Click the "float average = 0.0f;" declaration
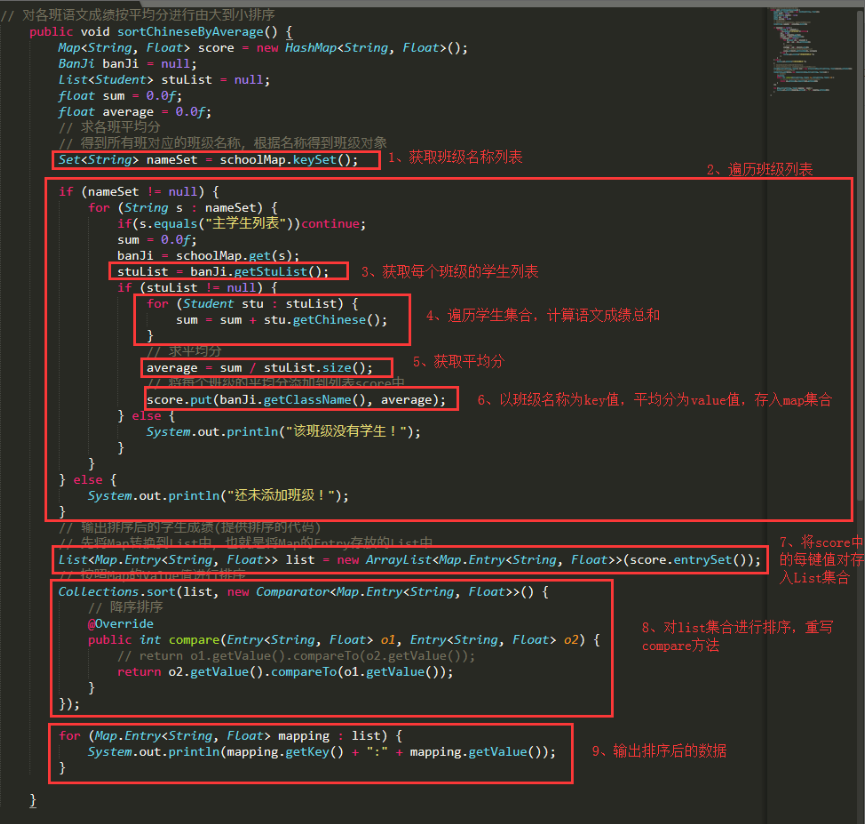This screenshot has width=865, height=824. (x=135, y=112)
